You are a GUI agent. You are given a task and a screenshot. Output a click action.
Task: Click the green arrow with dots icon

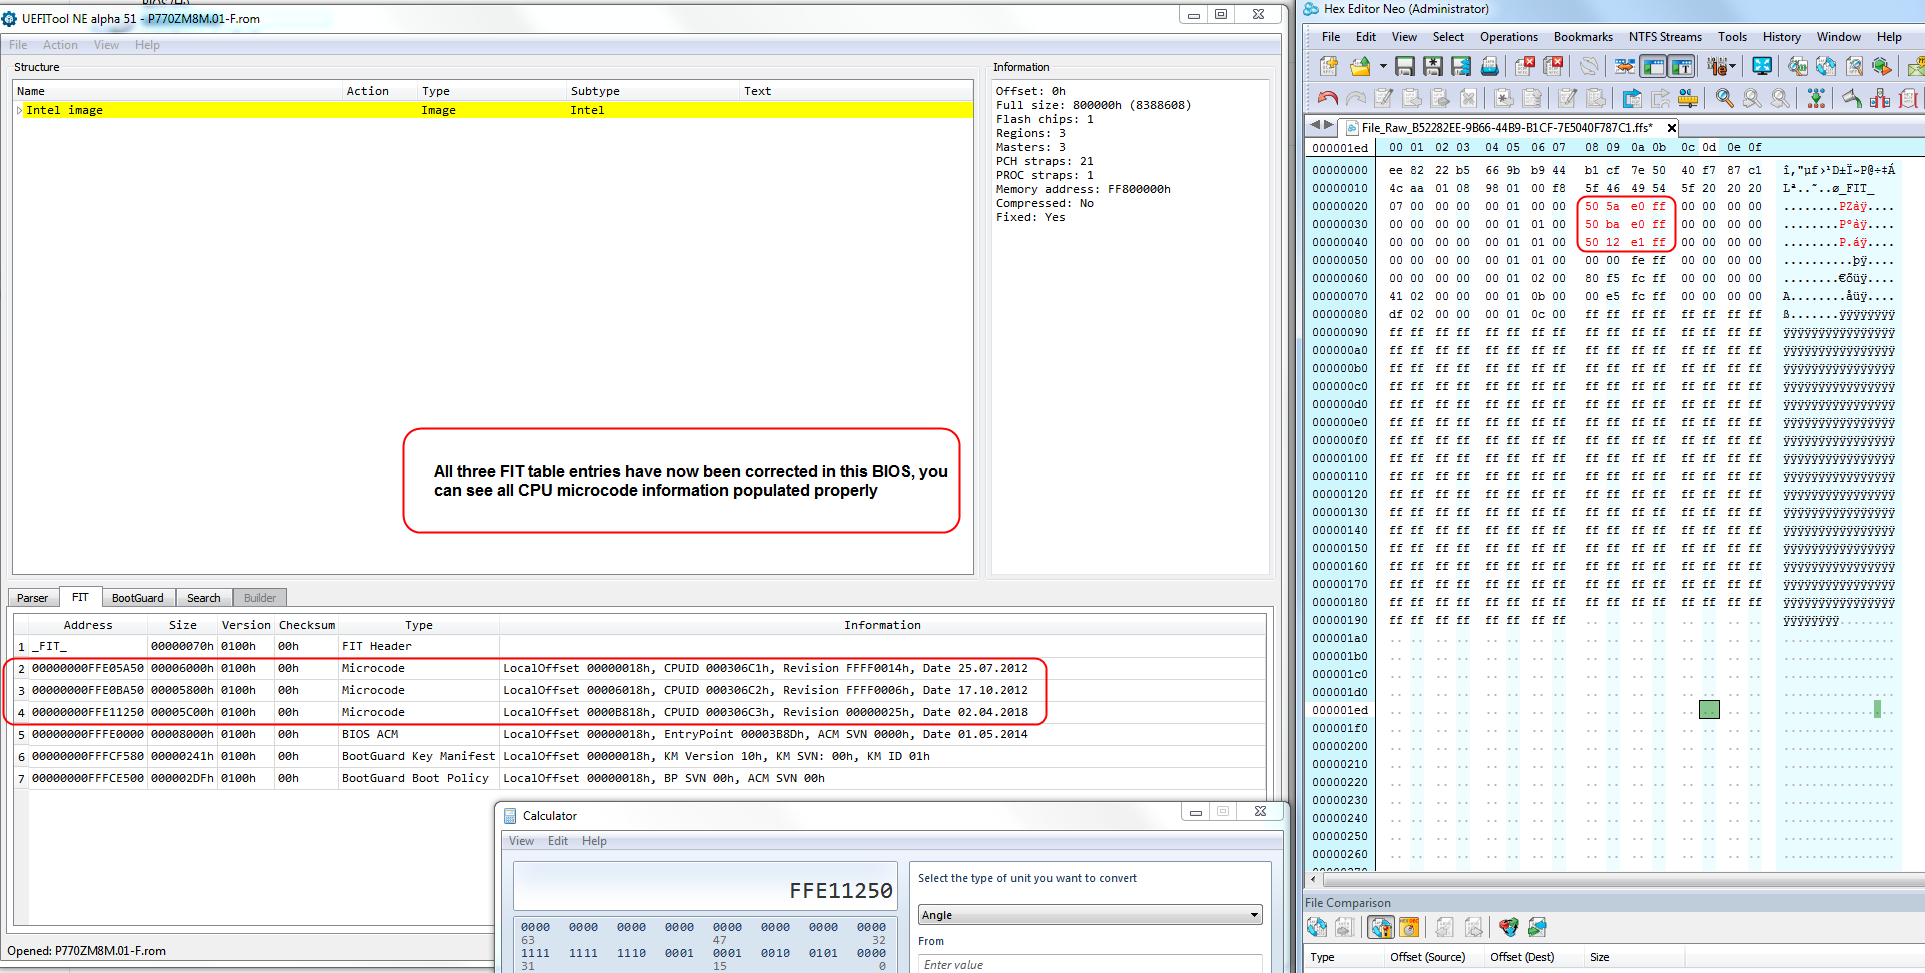click(x=1817, y=98)
